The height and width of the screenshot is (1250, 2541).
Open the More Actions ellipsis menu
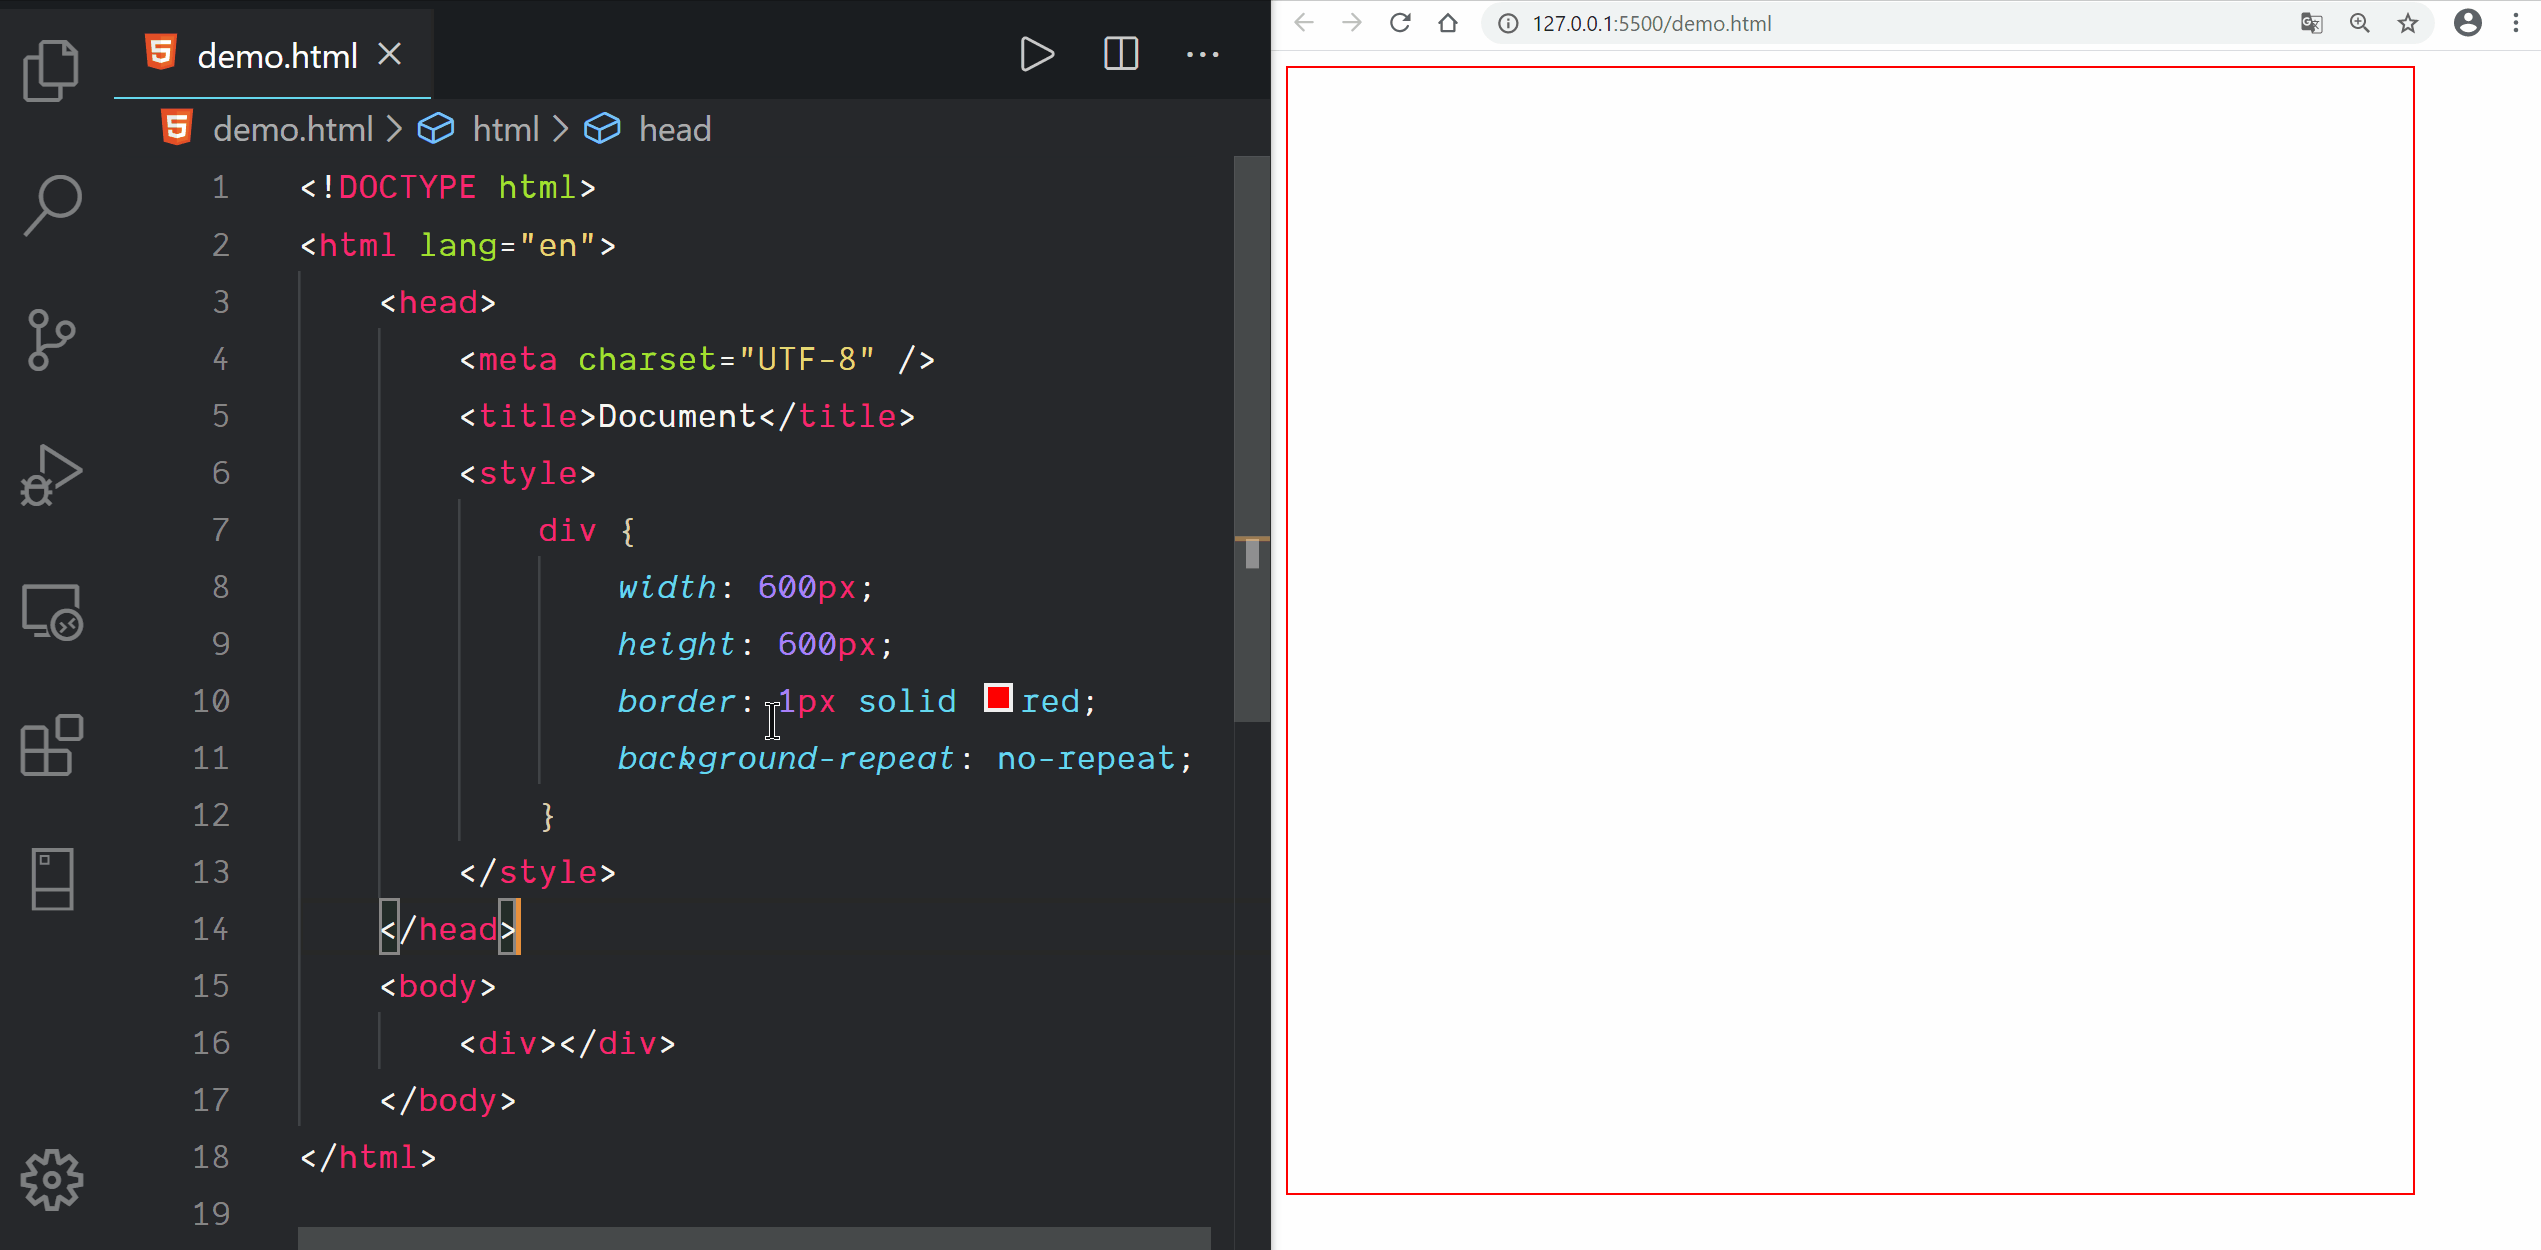(1202, 54)
